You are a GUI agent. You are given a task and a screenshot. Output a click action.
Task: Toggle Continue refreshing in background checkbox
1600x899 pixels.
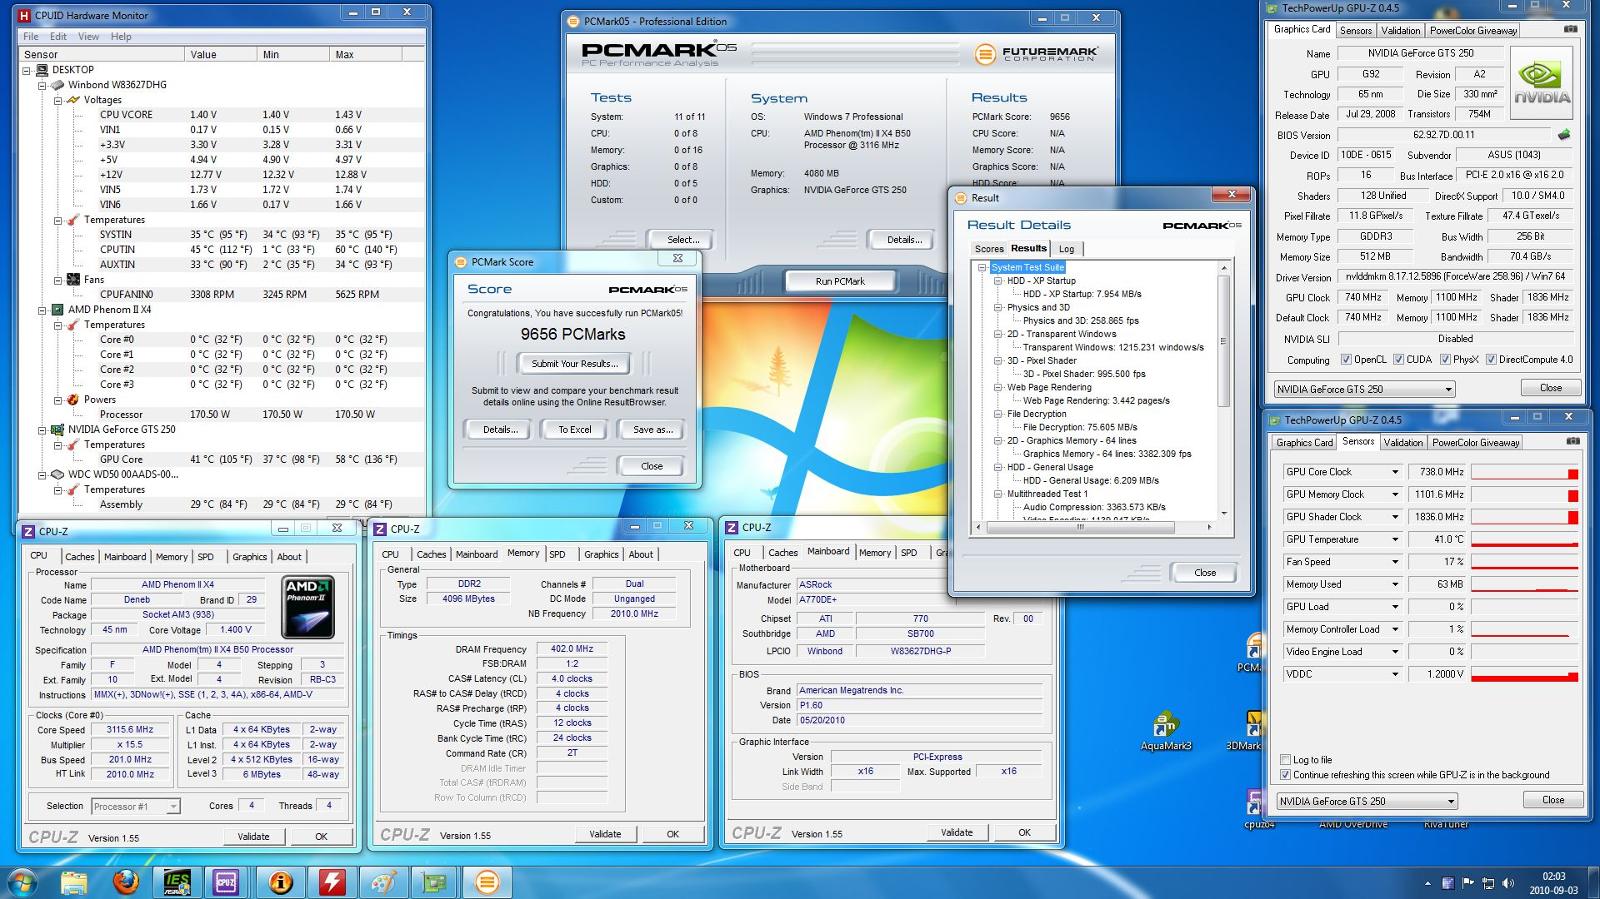click(1286, 775)
